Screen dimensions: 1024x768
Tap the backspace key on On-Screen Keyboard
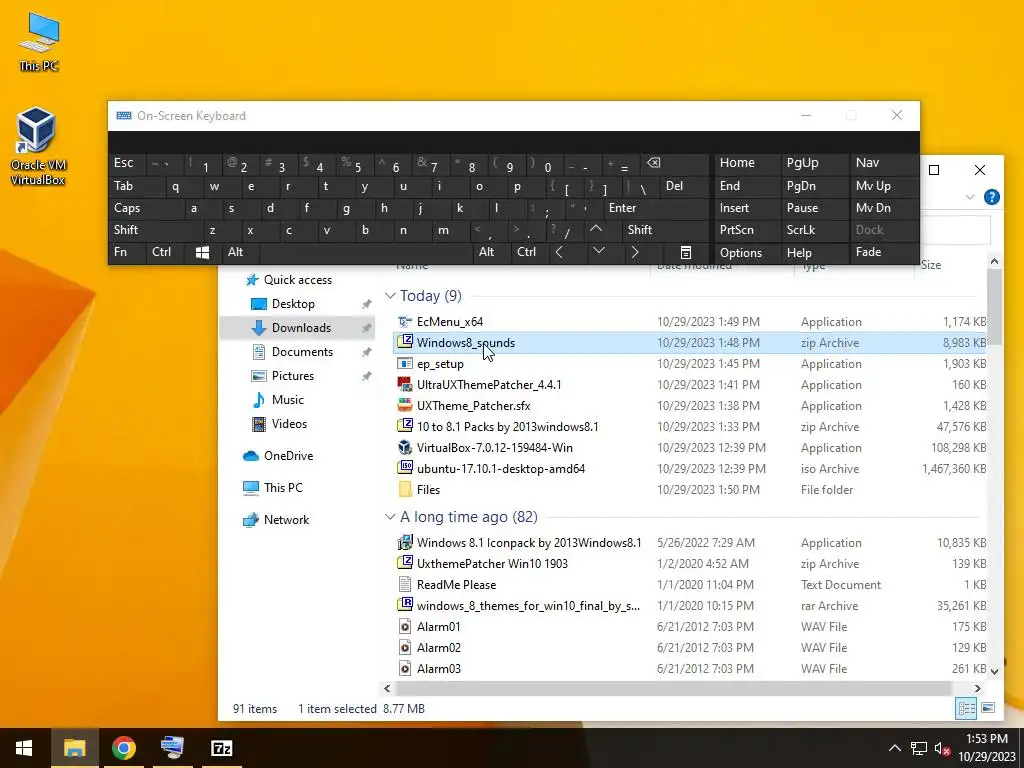pos(675,164)
